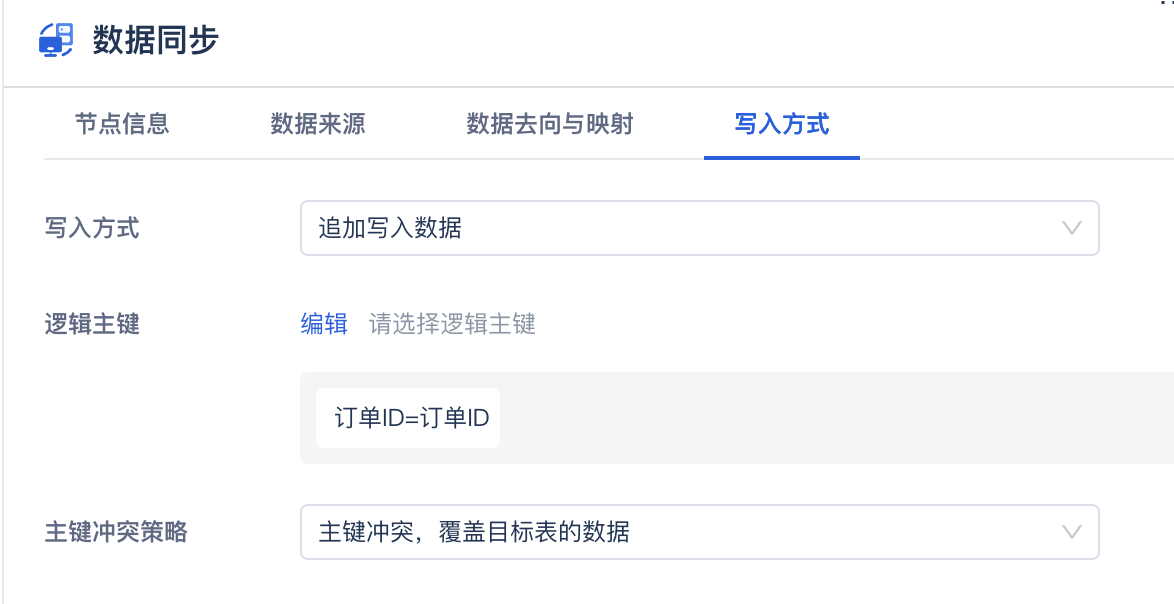Click the 写入方式 field label

[92, 229]
